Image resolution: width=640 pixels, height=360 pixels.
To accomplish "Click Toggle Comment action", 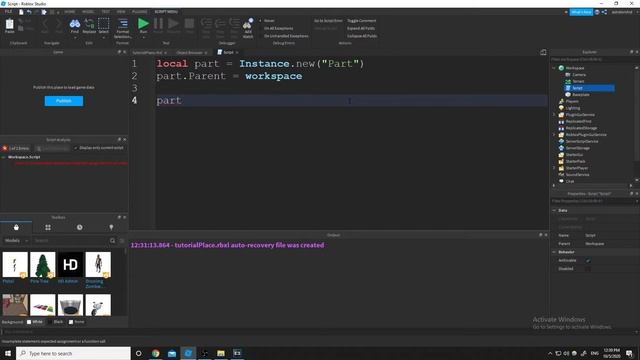I will coord(362,21).
